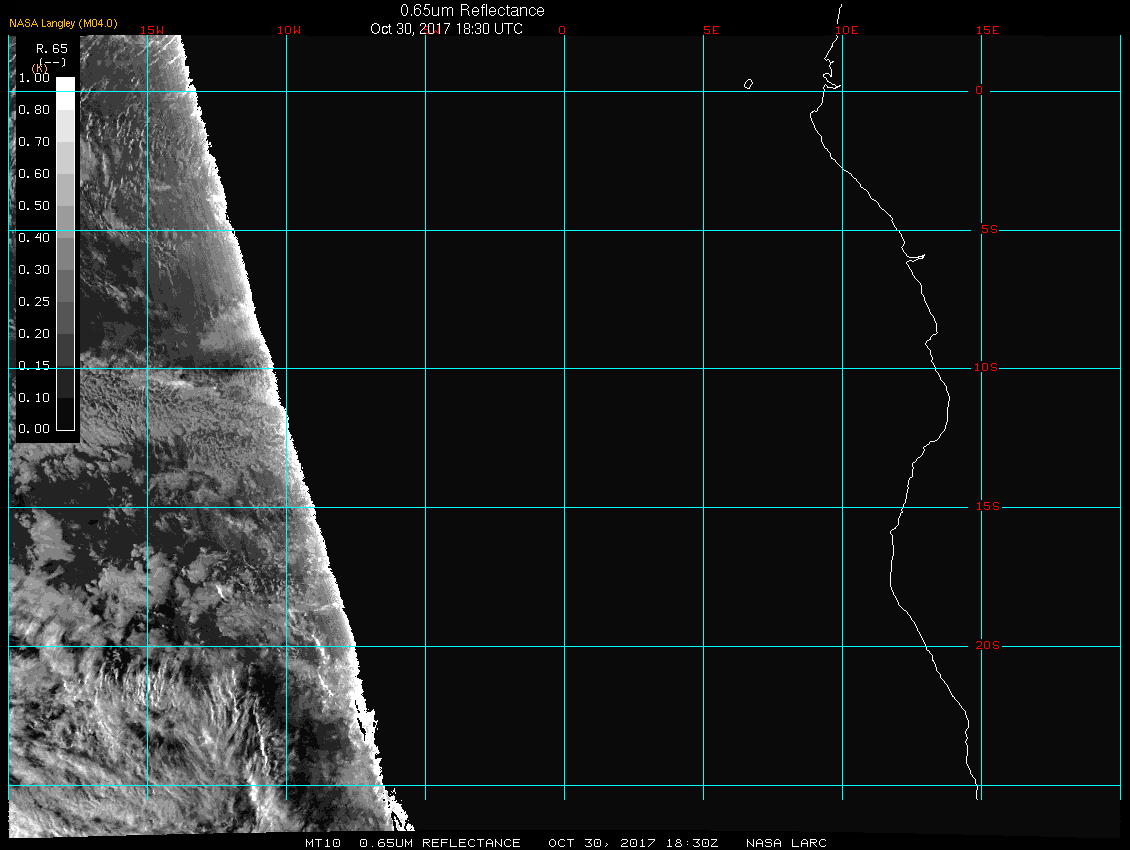Click the NASA LARC text in footer
Image resolution: width=1130 pixels, height=850 pixels.
(x=787, y=843)
